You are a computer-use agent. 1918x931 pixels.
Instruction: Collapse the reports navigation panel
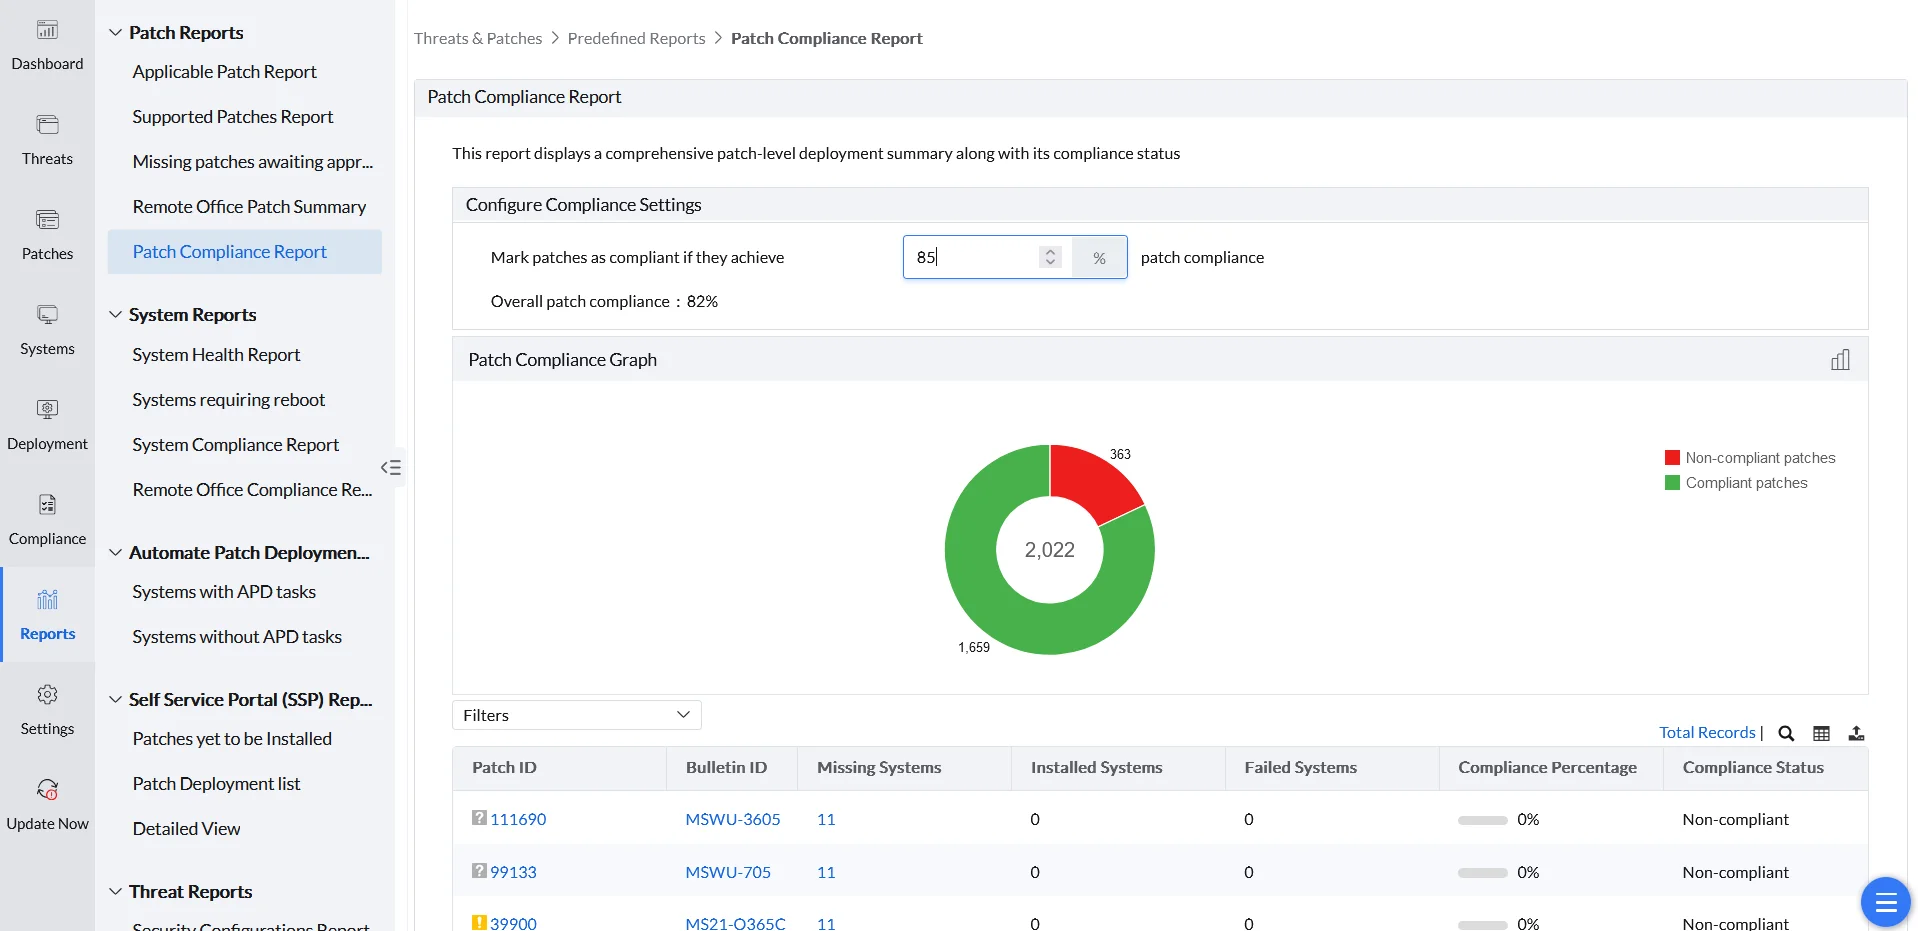pos(391,467)
